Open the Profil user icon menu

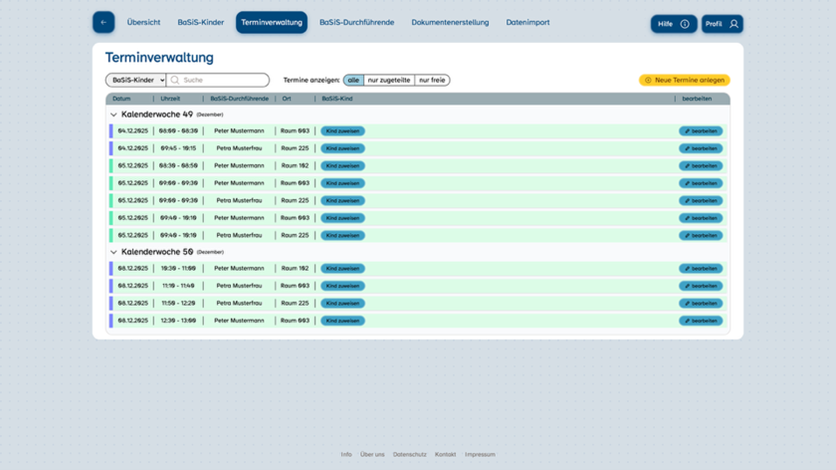click(734, 24)
